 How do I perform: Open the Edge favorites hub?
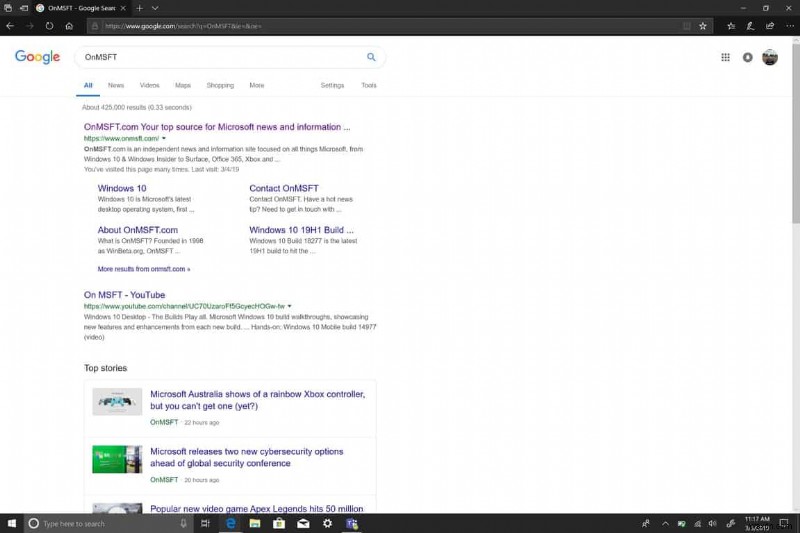click(x=731, y=26)
